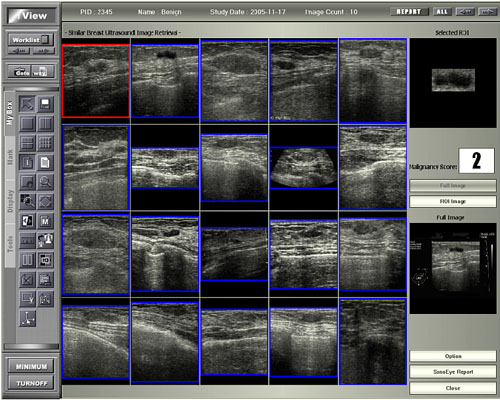Image resolution: width=500 pixels, height=400 pixels.
Task: Switch to two-column split layout
Action: coord(45,124)
